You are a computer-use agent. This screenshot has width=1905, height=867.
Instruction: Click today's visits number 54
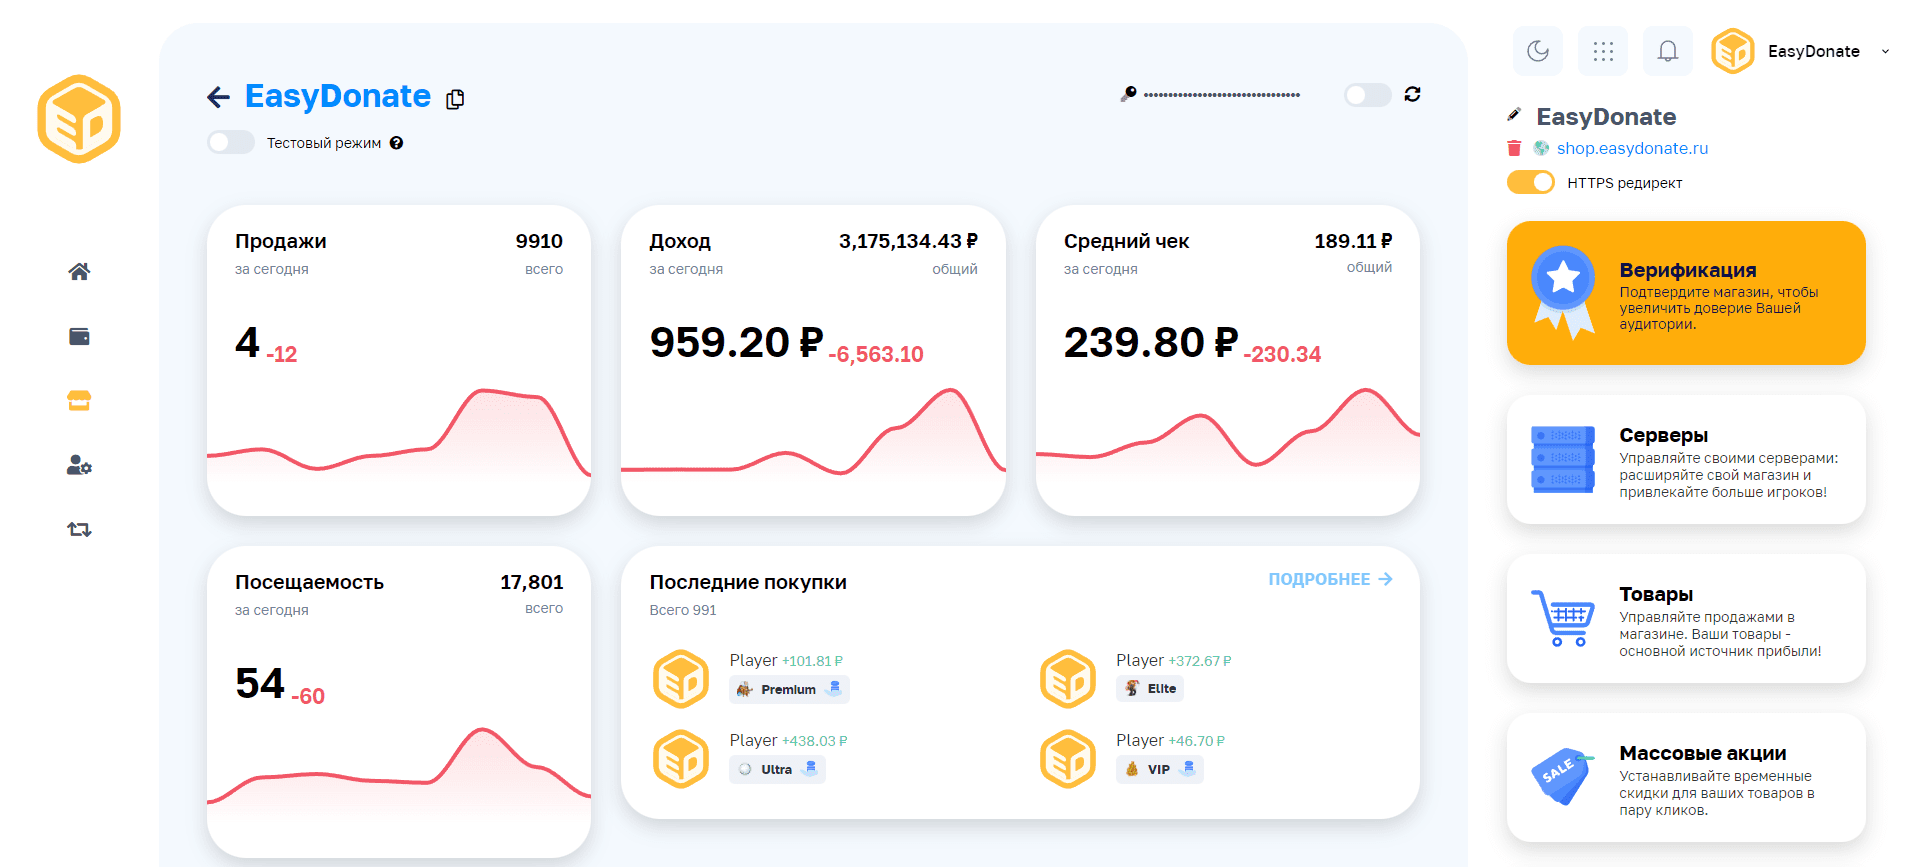tap(260, 684)
